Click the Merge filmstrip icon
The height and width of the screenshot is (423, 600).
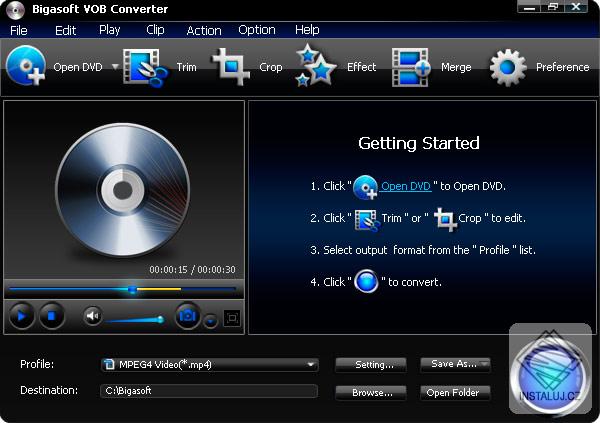pyautogui.click(x=411, y=67)
